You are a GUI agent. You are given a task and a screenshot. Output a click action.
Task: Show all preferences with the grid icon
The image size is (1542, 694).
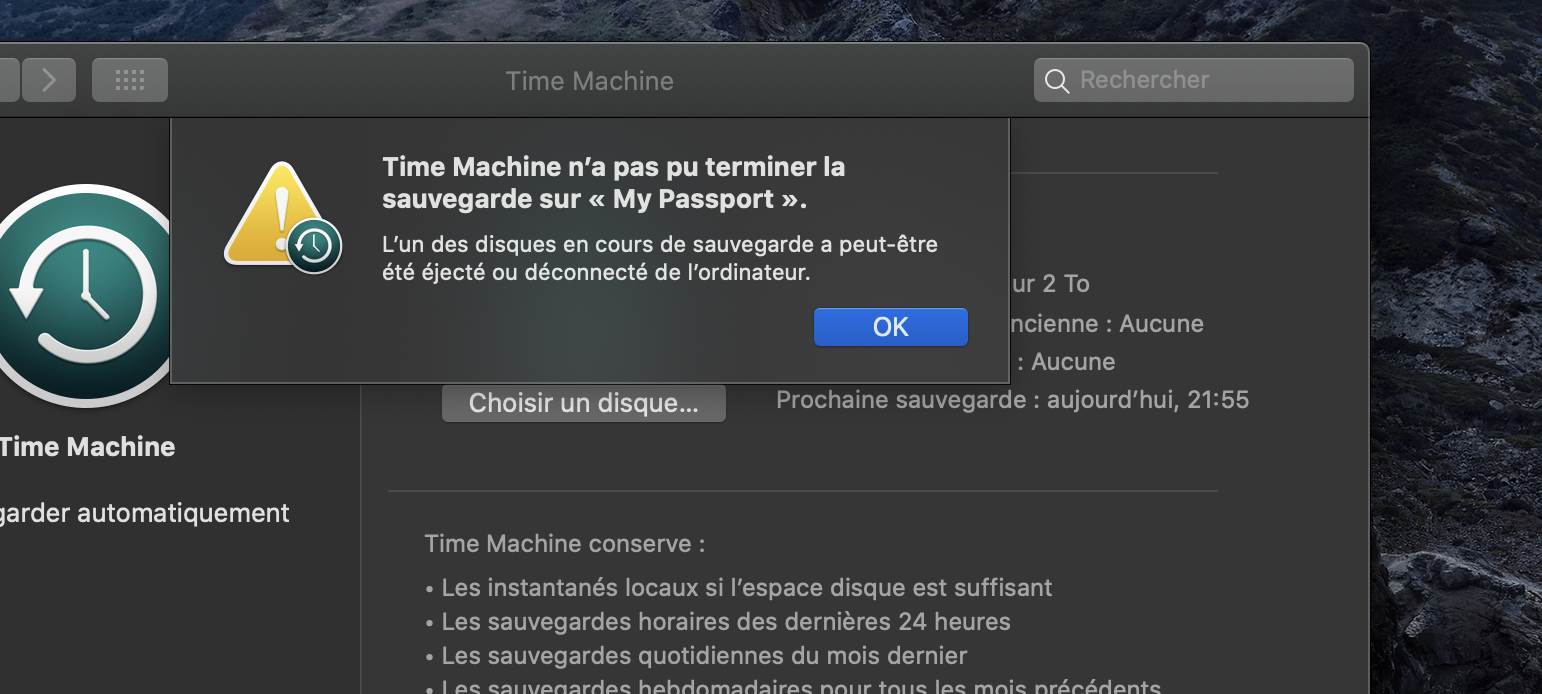[x=130, y=80]
